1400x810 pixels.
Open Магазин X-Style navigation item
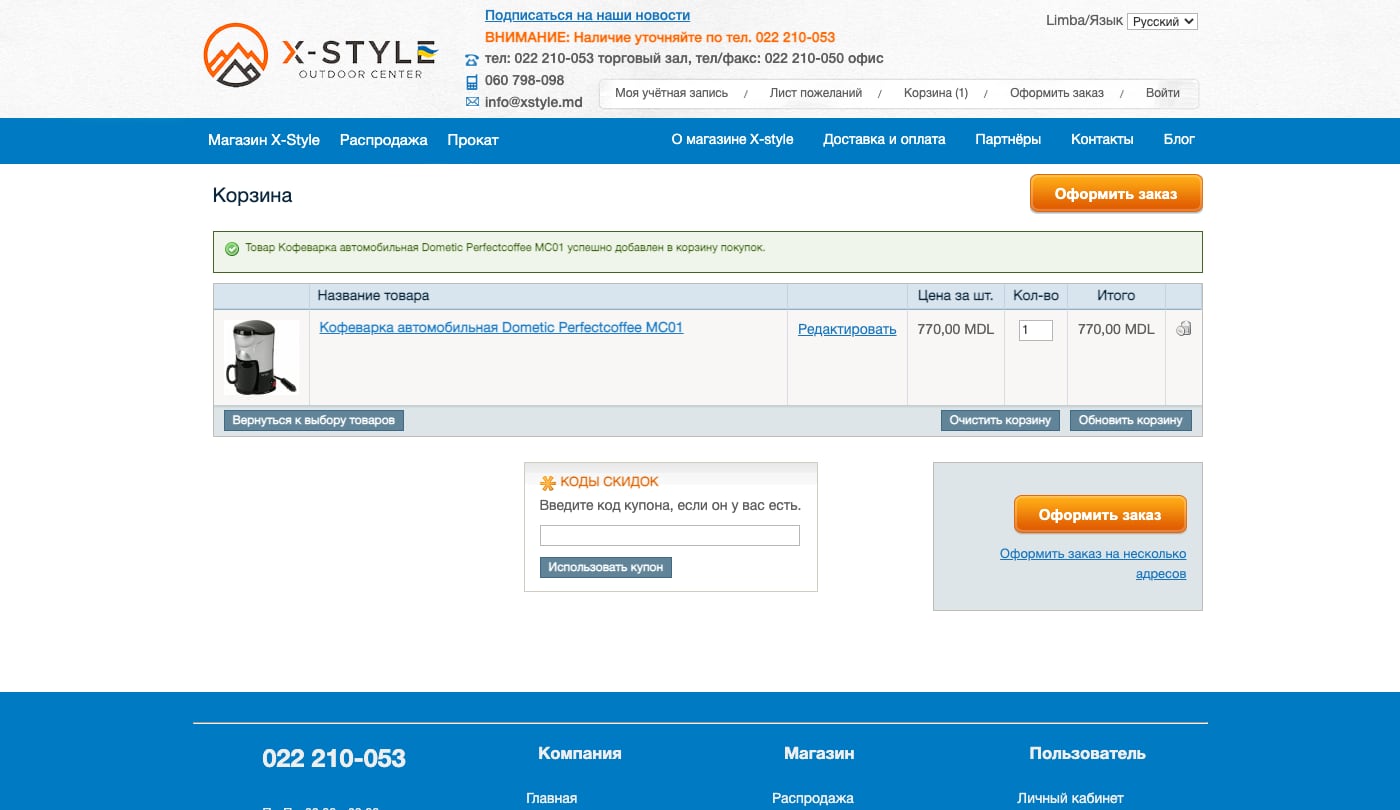(x=264, y=140)
